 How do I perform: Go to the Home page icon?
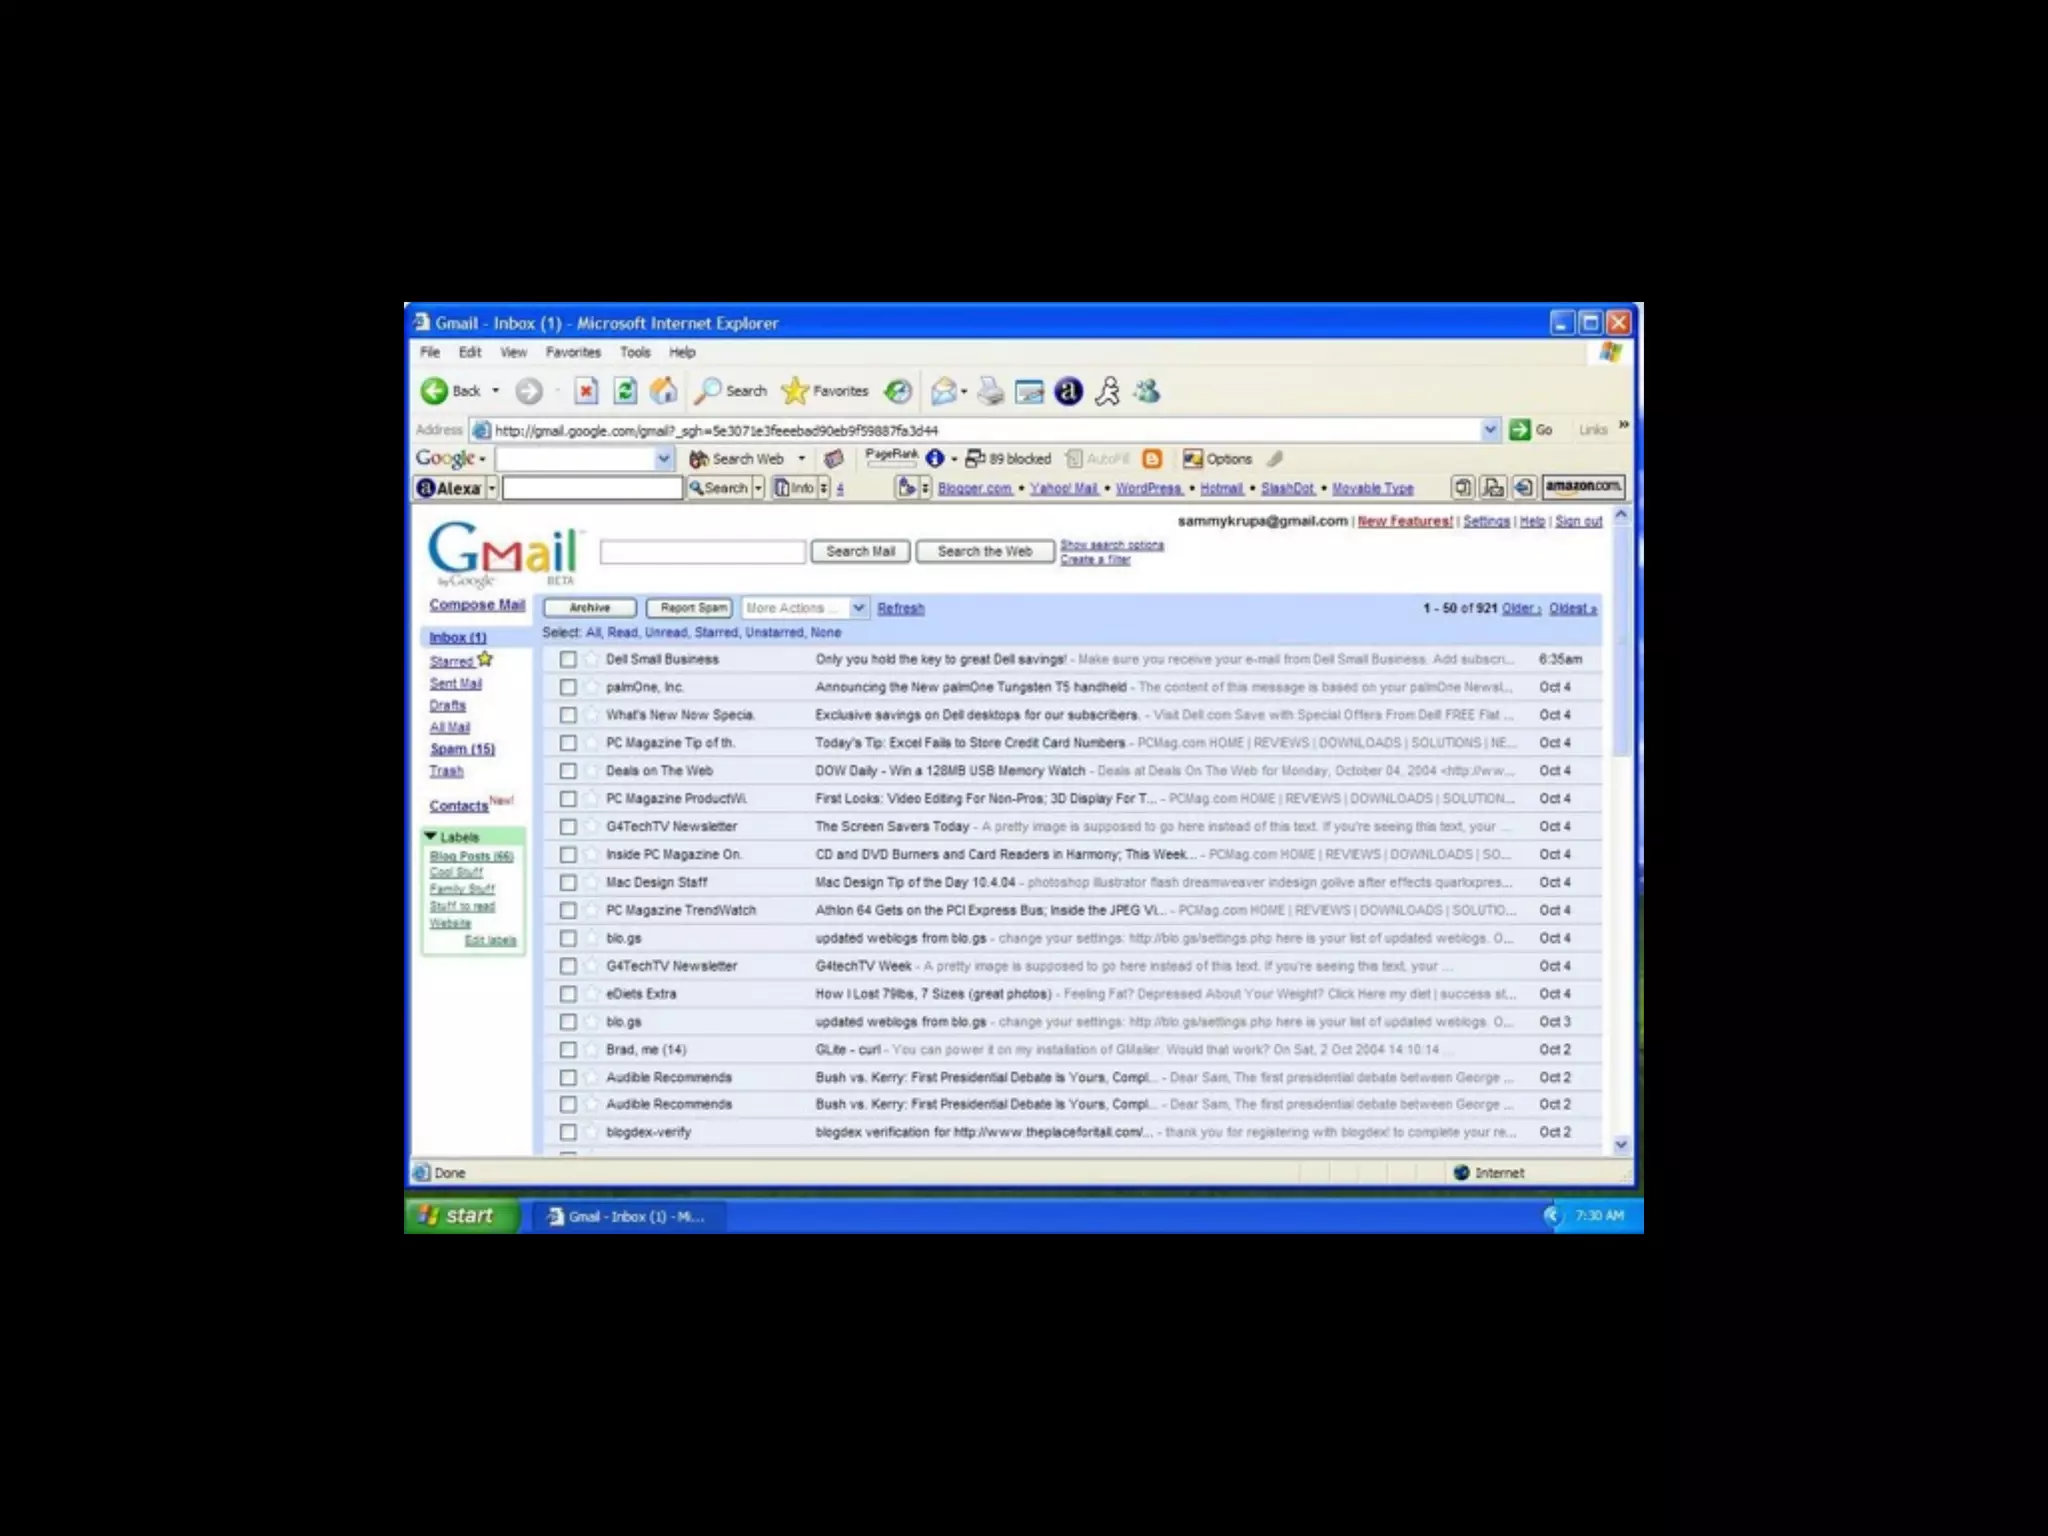click(x=663, y=391)
